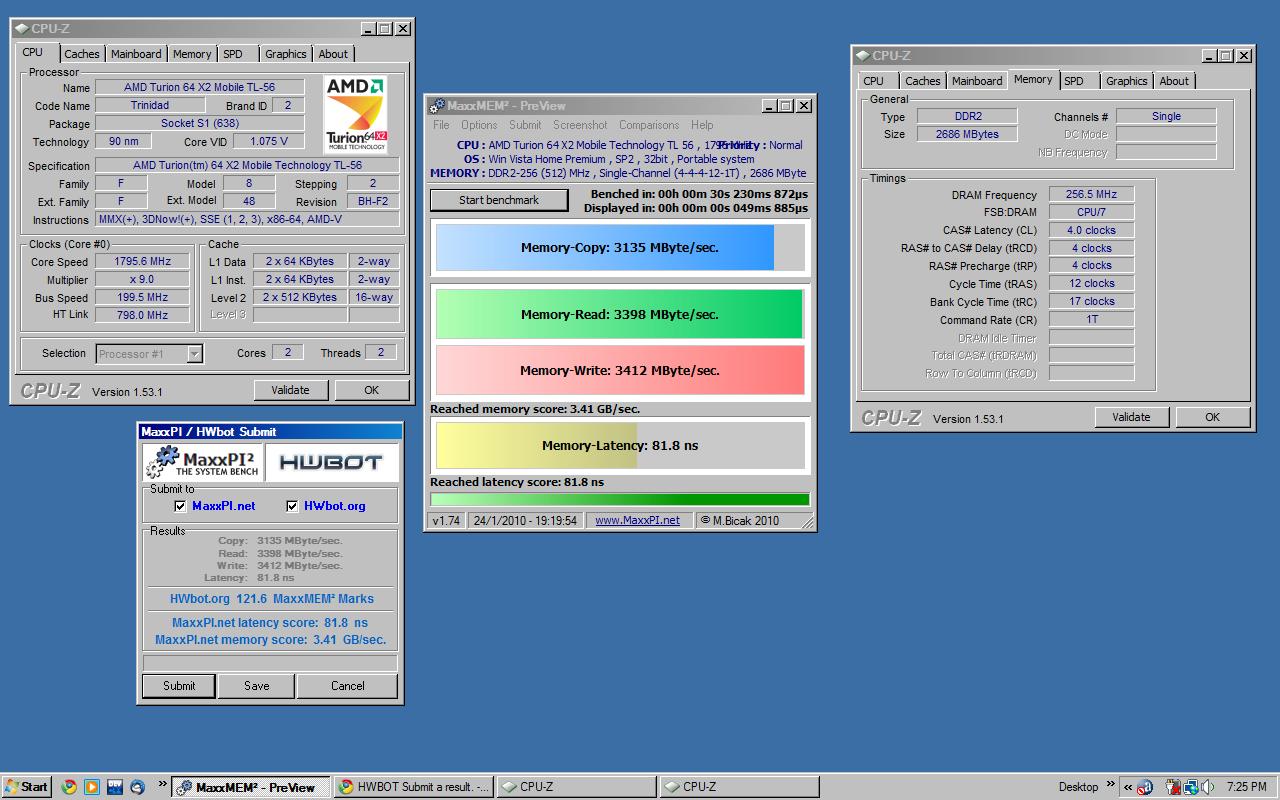Toggle the HWbot.org submit checkbox
Image resolution: width=1280 pixels, height=800 pixels.
(x=293, y=506)
